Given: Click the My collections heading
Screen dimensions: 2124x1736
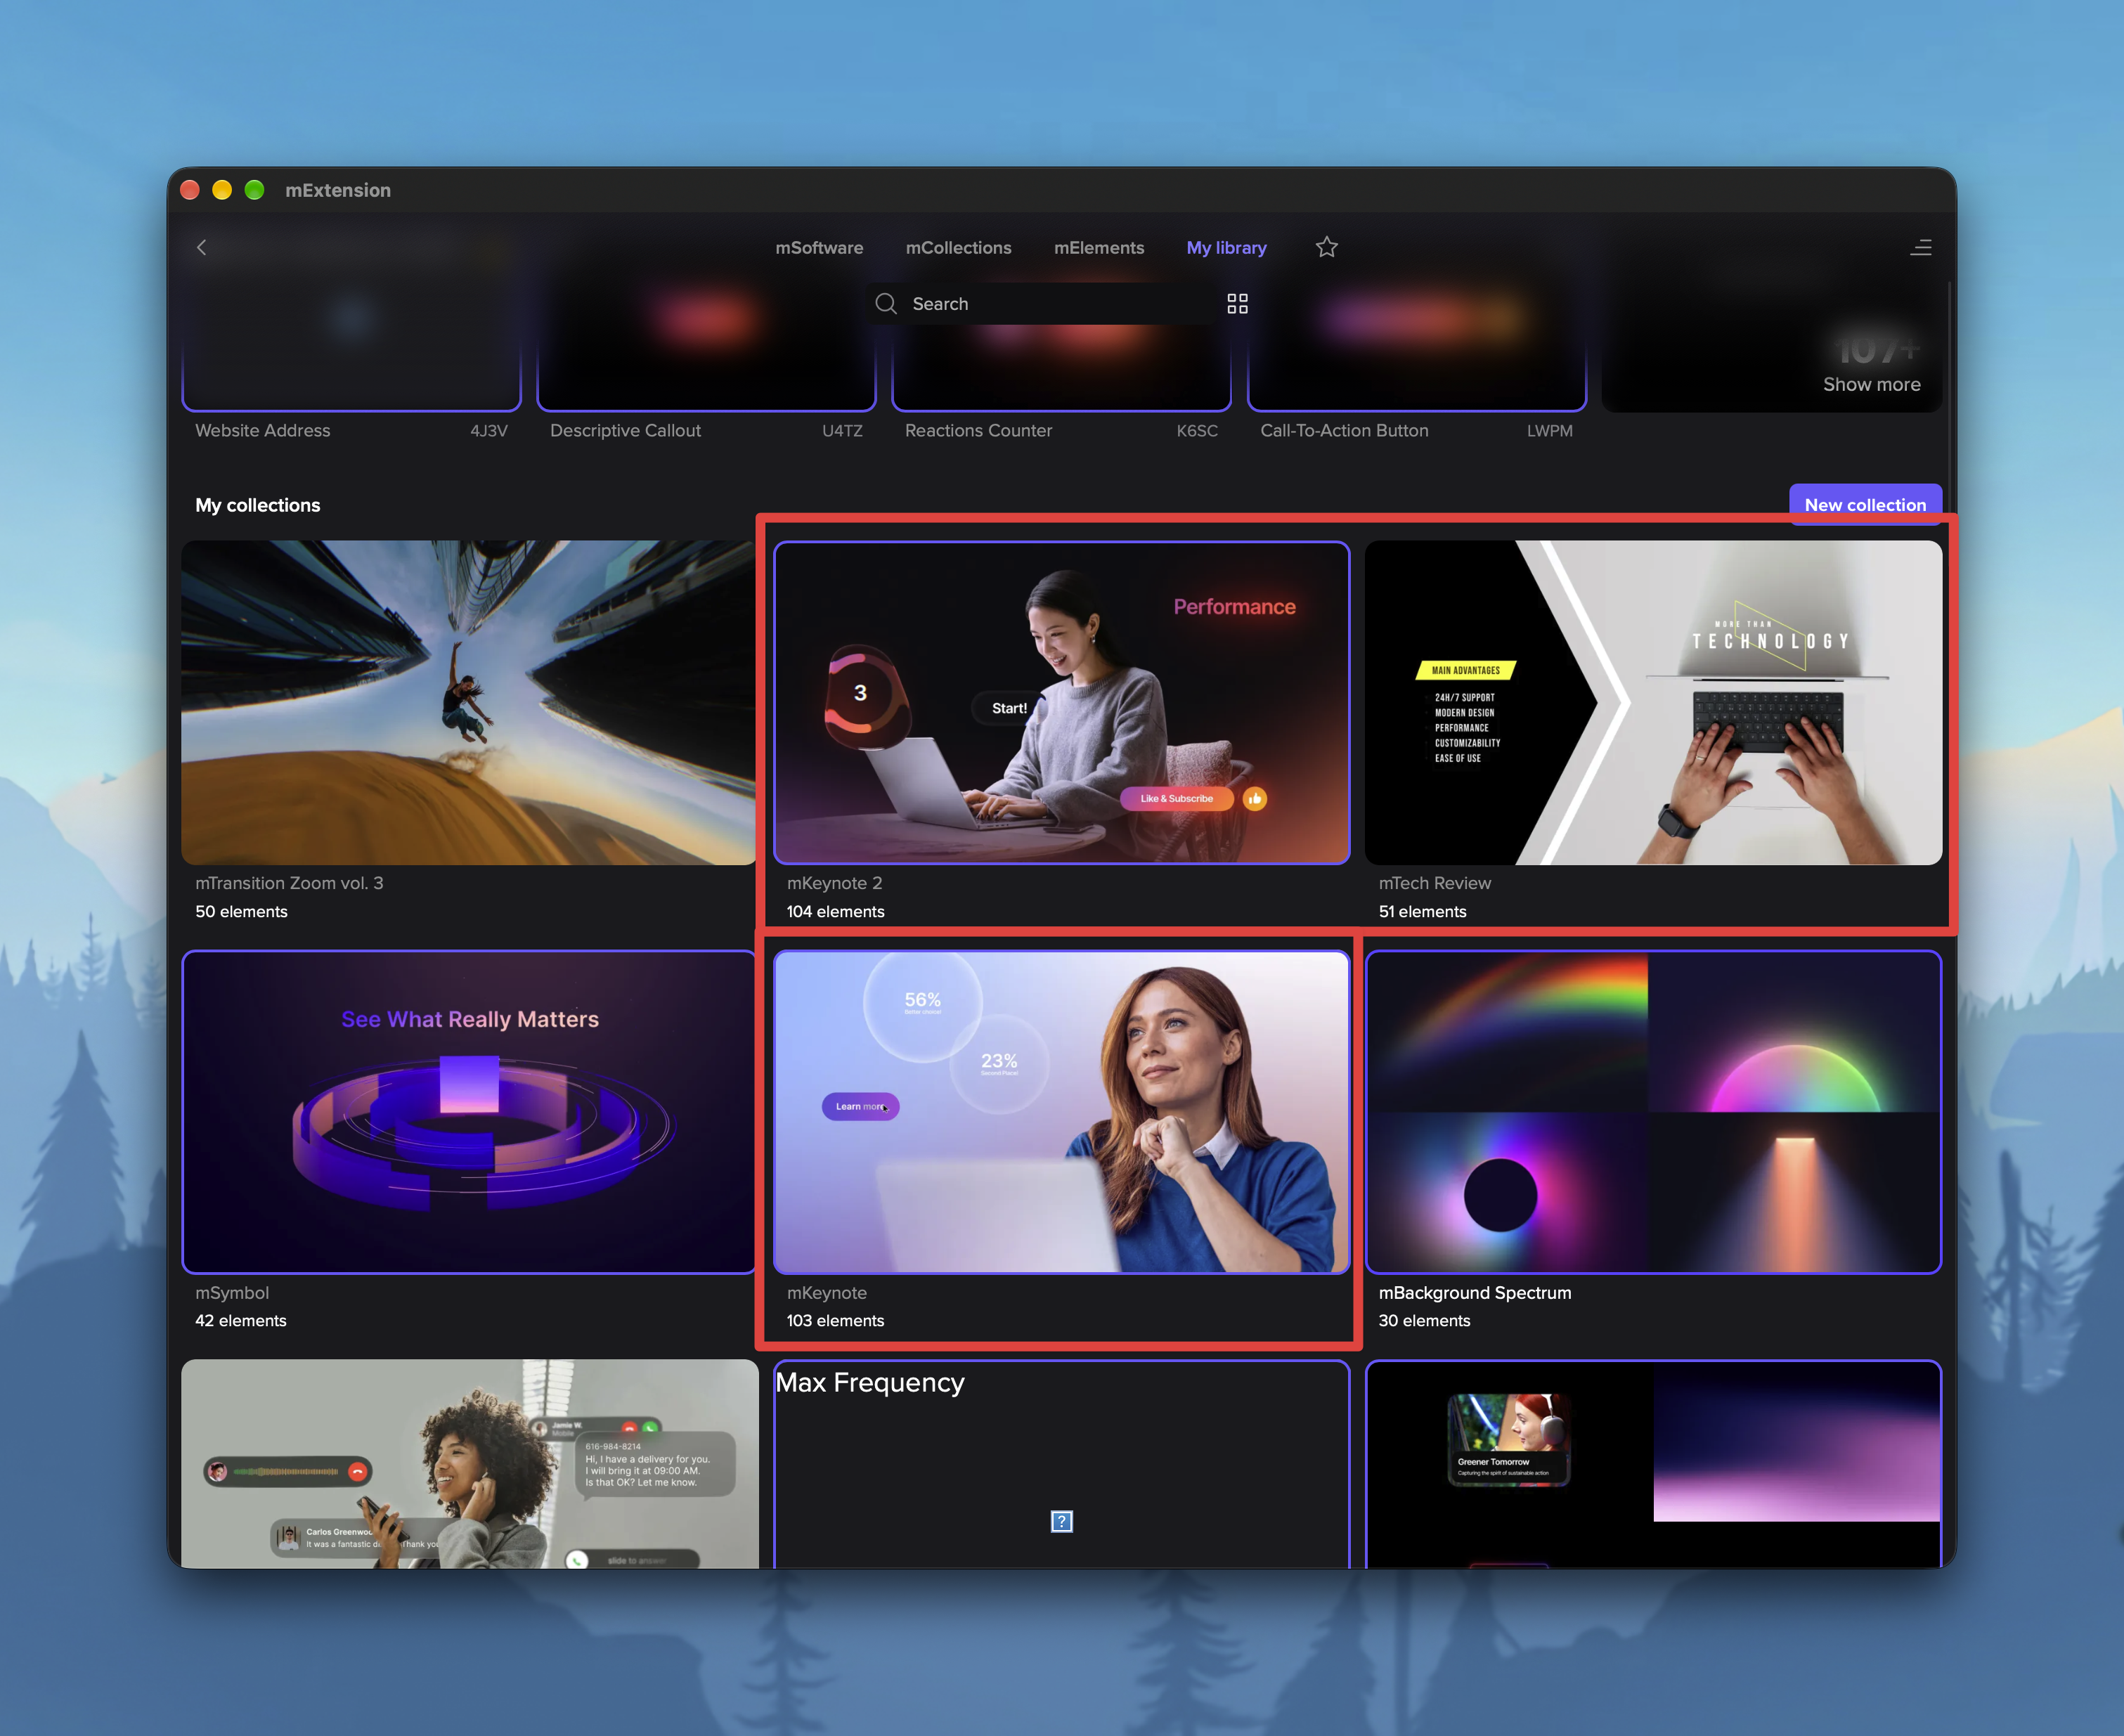Looking at the screenshot, I should point(258,505).
